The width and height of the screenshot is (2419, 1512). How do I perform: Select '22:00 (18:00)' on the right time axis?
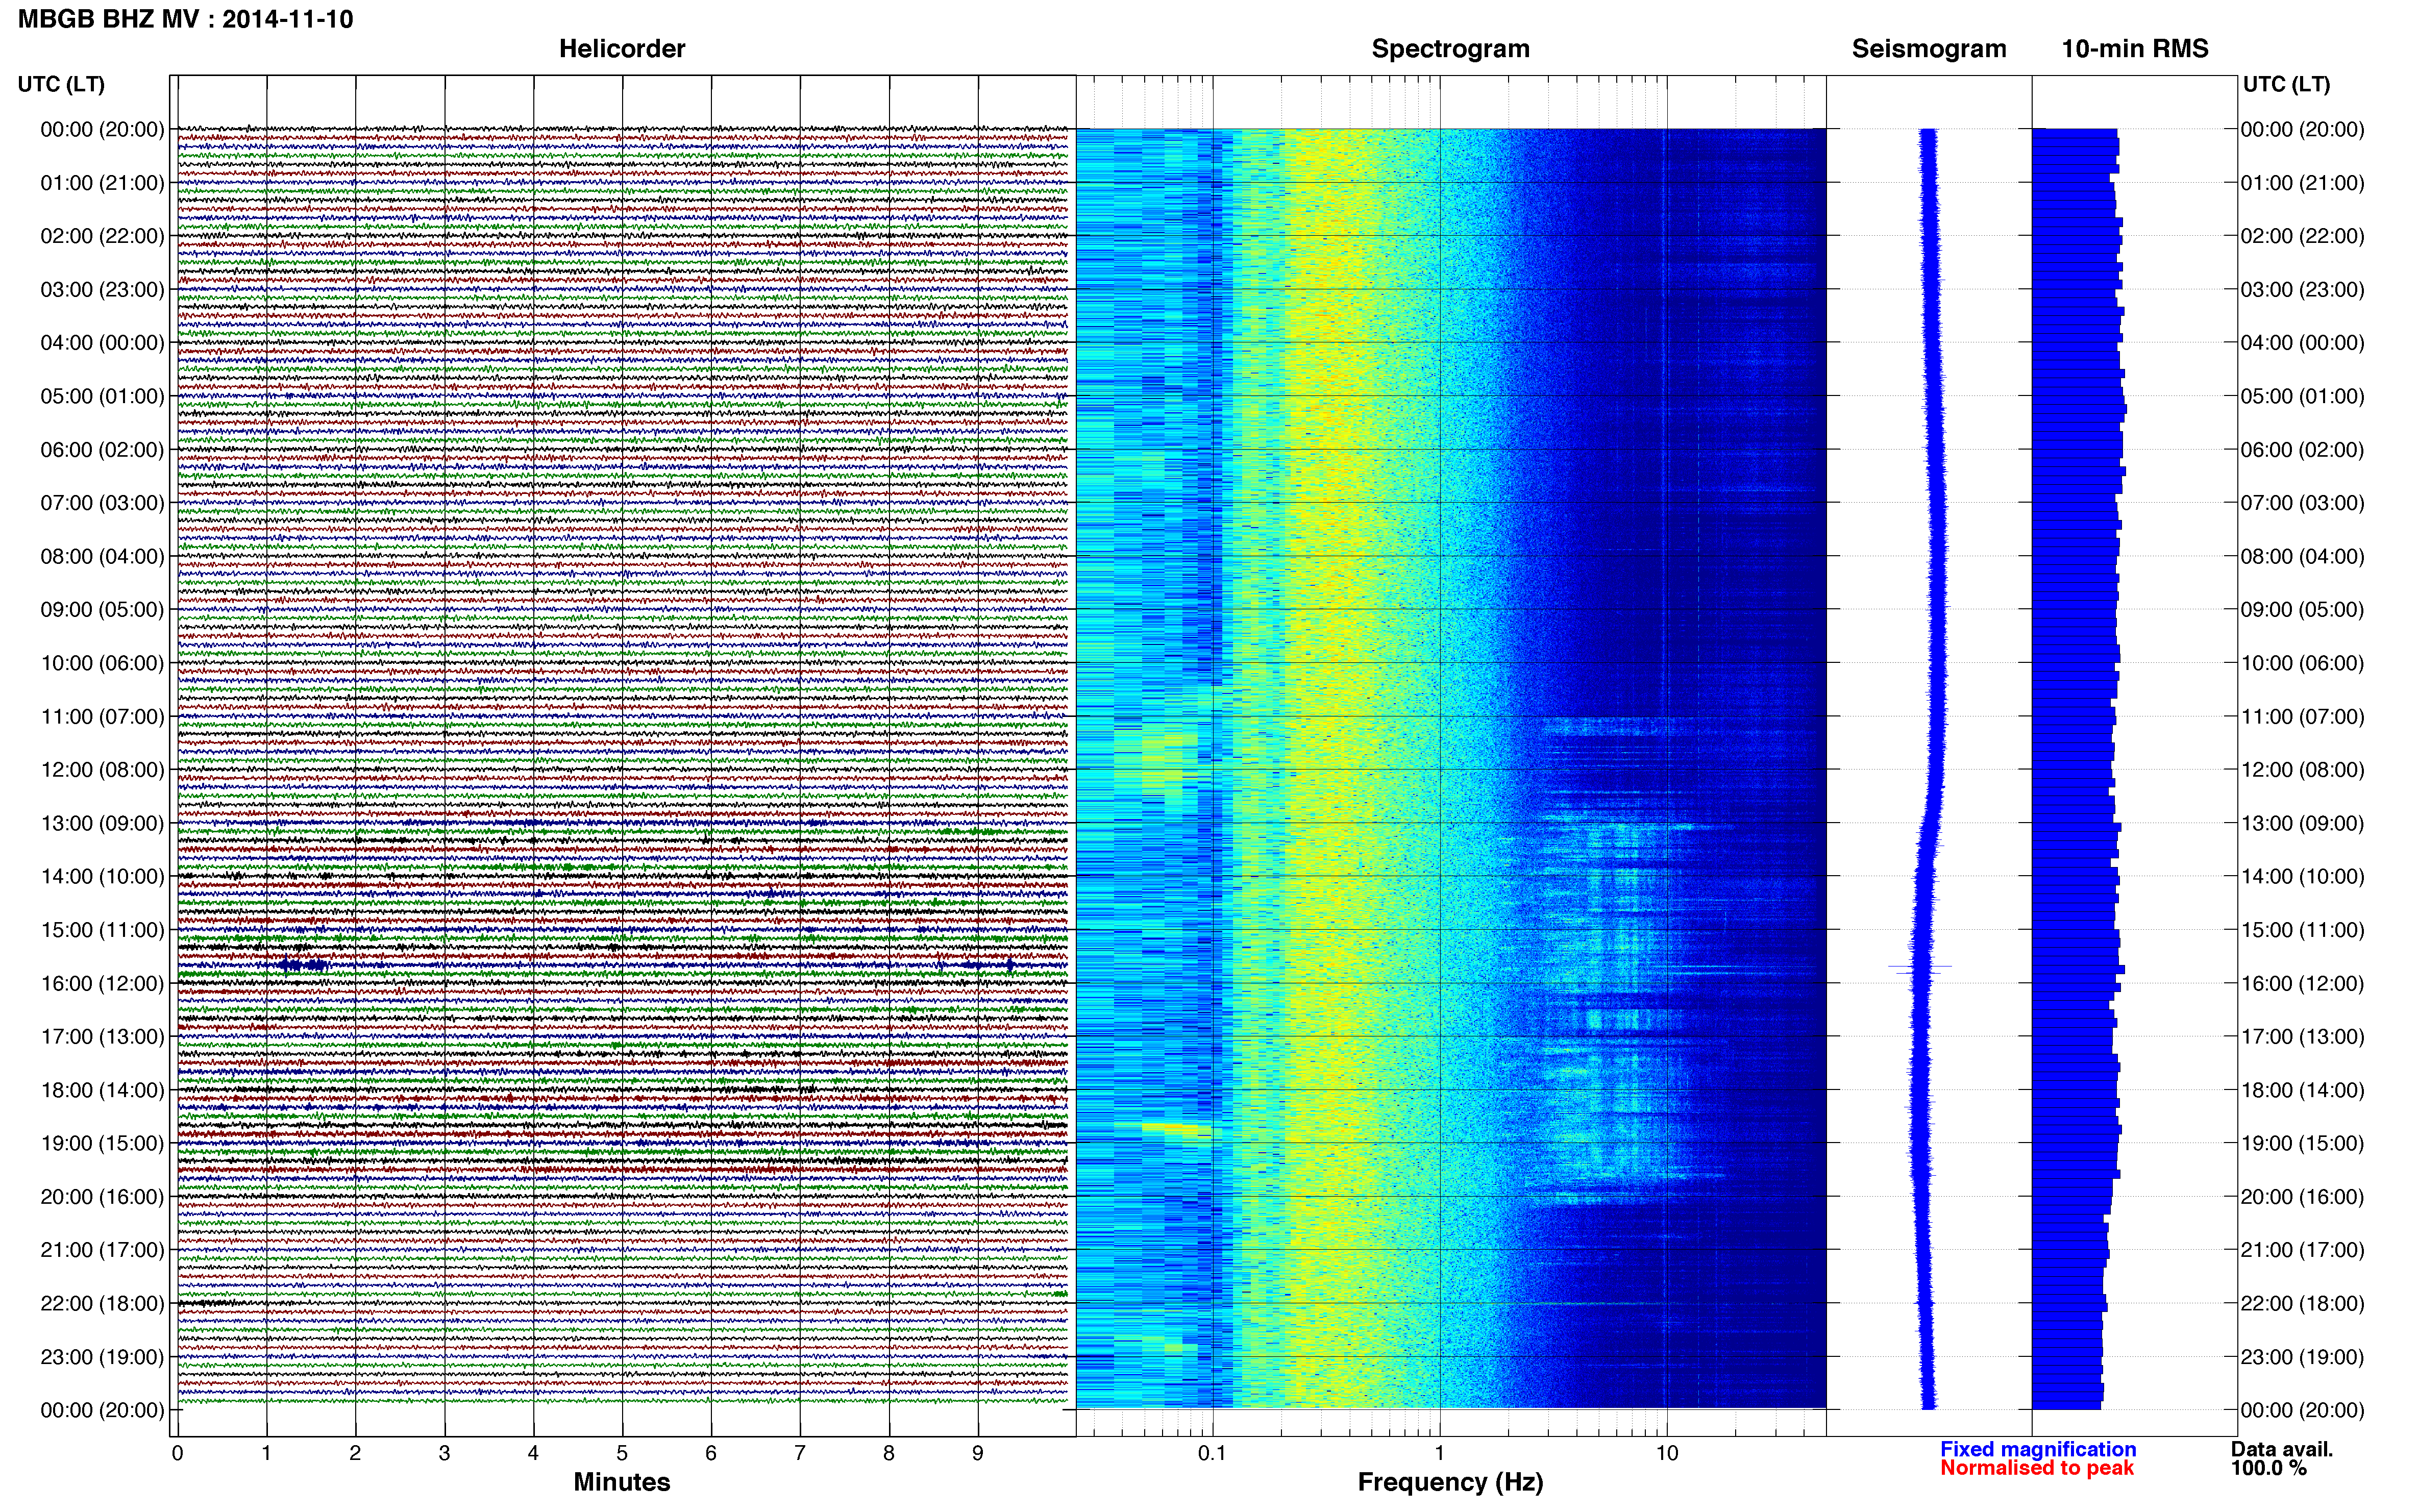(2302, 1304)
